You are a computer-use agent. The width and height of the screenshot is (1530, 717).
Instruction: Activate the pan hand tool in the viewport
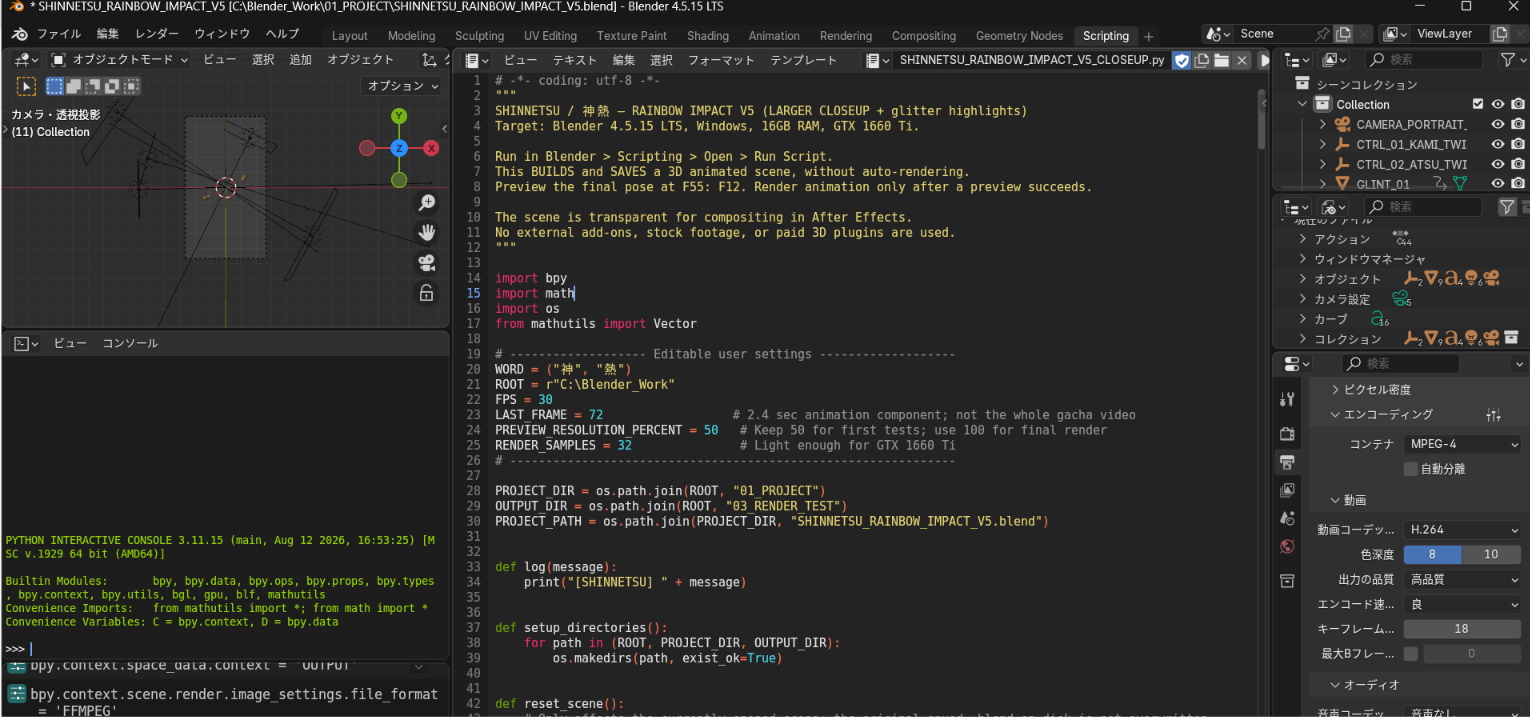click(427, 233)
